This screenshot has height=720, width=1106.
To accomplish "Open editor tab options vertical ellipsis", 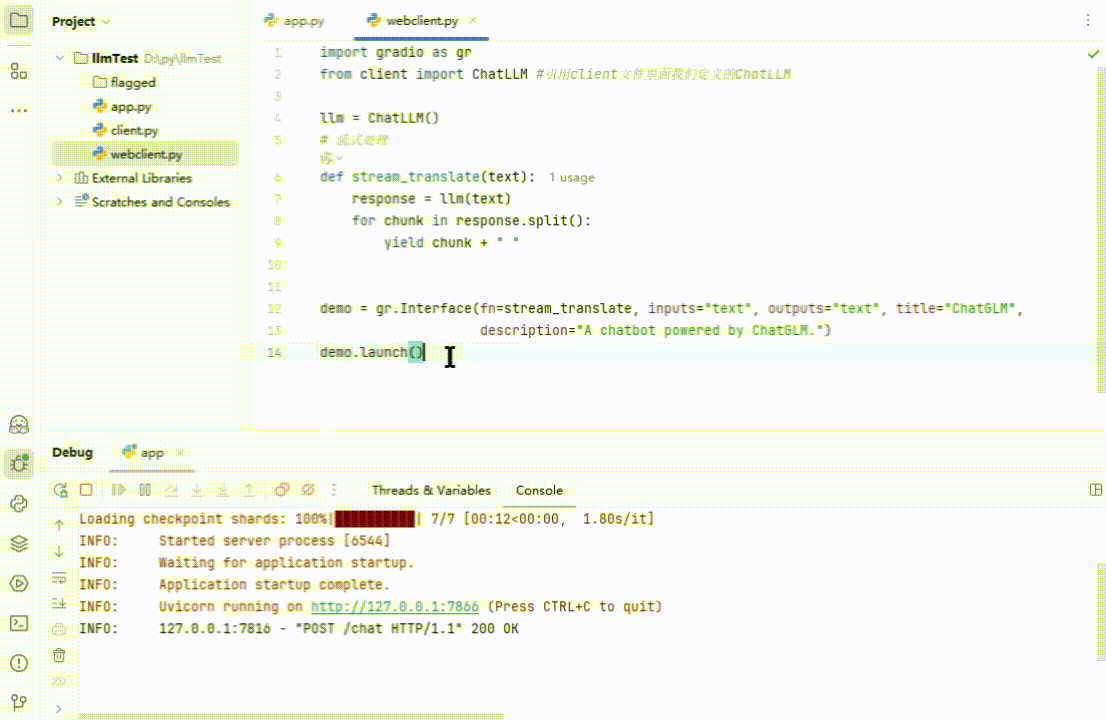I will [1088, 21].
